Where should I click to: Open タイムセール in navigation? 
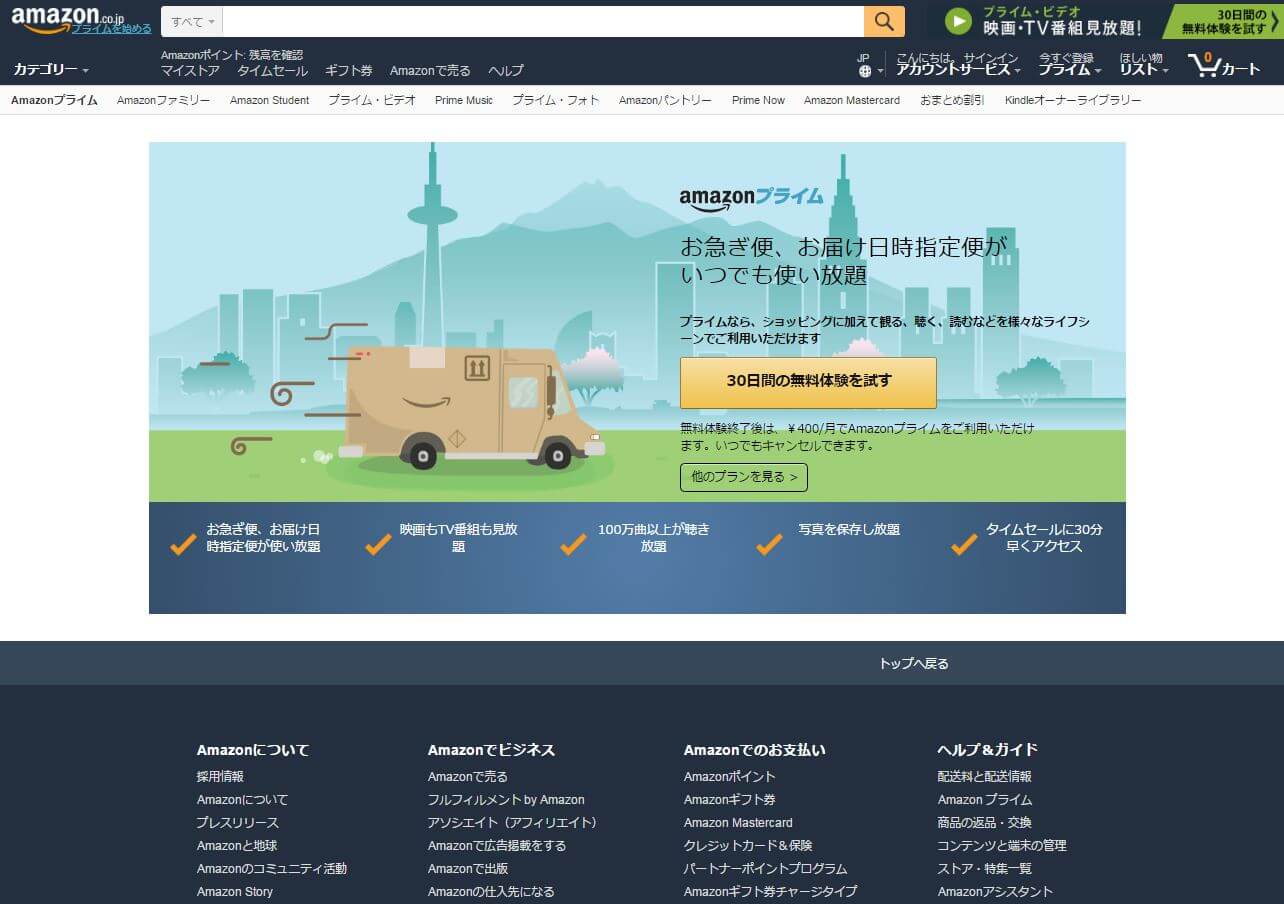tap(272, 70)
